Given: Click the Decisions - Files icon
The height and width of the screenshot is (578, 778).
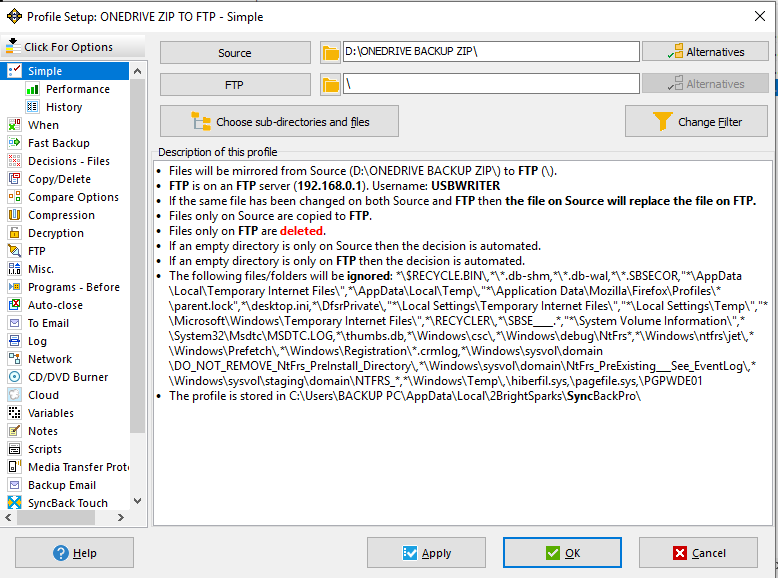Looking at the screenshot, I should [x=14, y=161].
